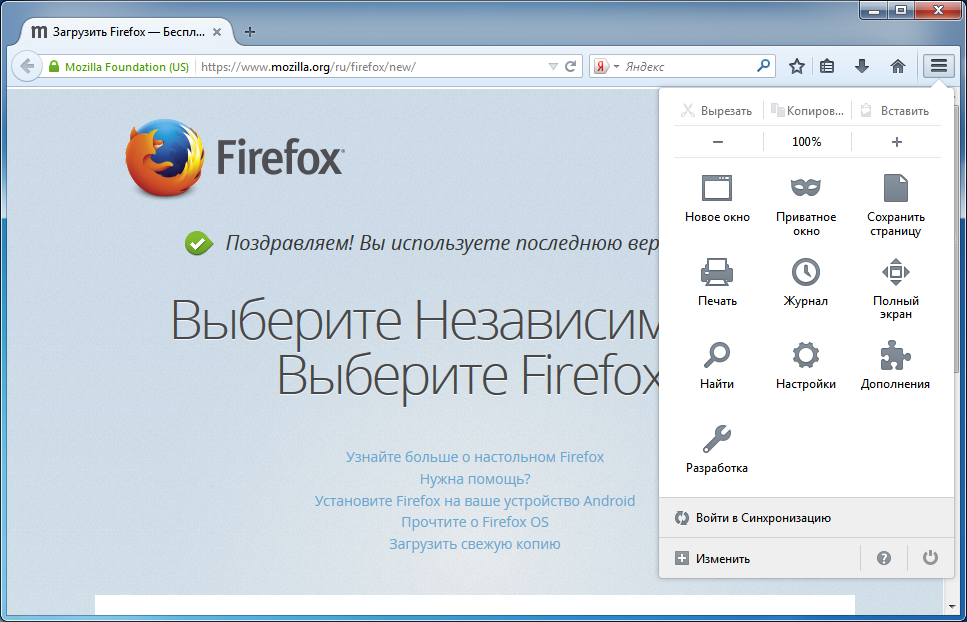Open the Downloads arrow icon
This screenshot has height=622, width=967.
(862, 66)
